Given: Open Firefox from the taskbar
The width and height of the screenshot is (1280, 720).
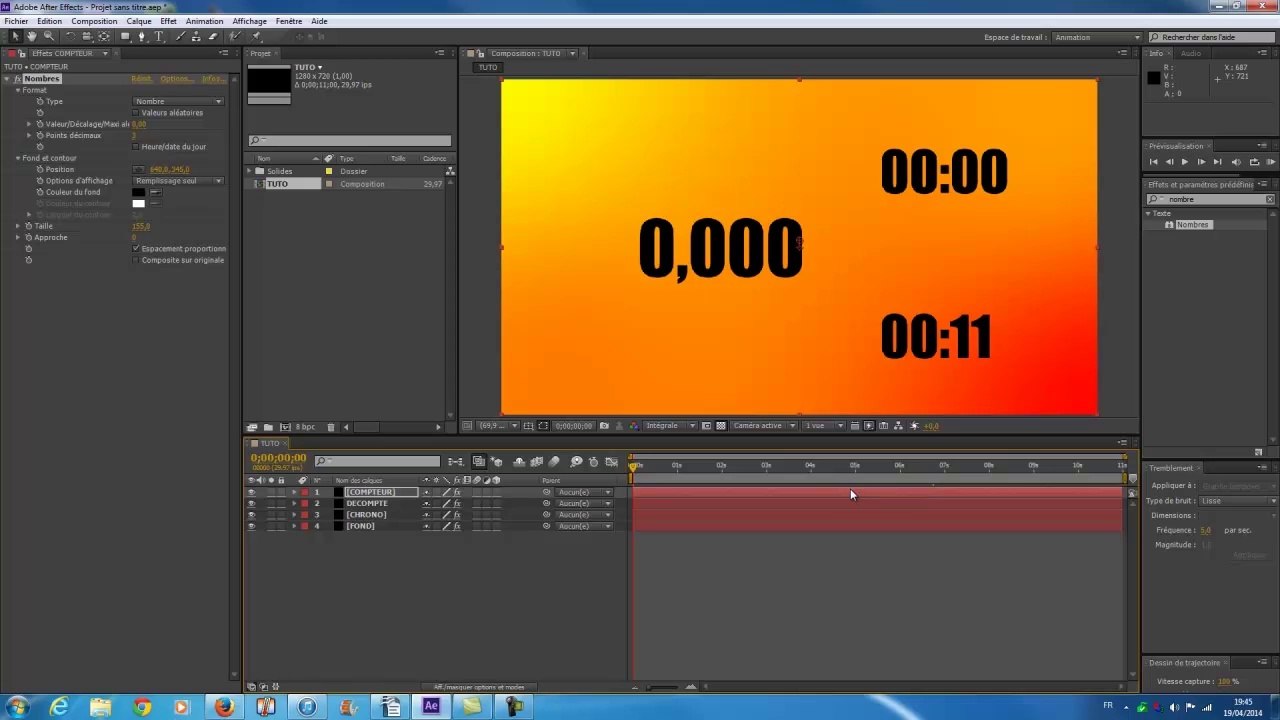Looking at the screenshot, I should pos(224,707).
